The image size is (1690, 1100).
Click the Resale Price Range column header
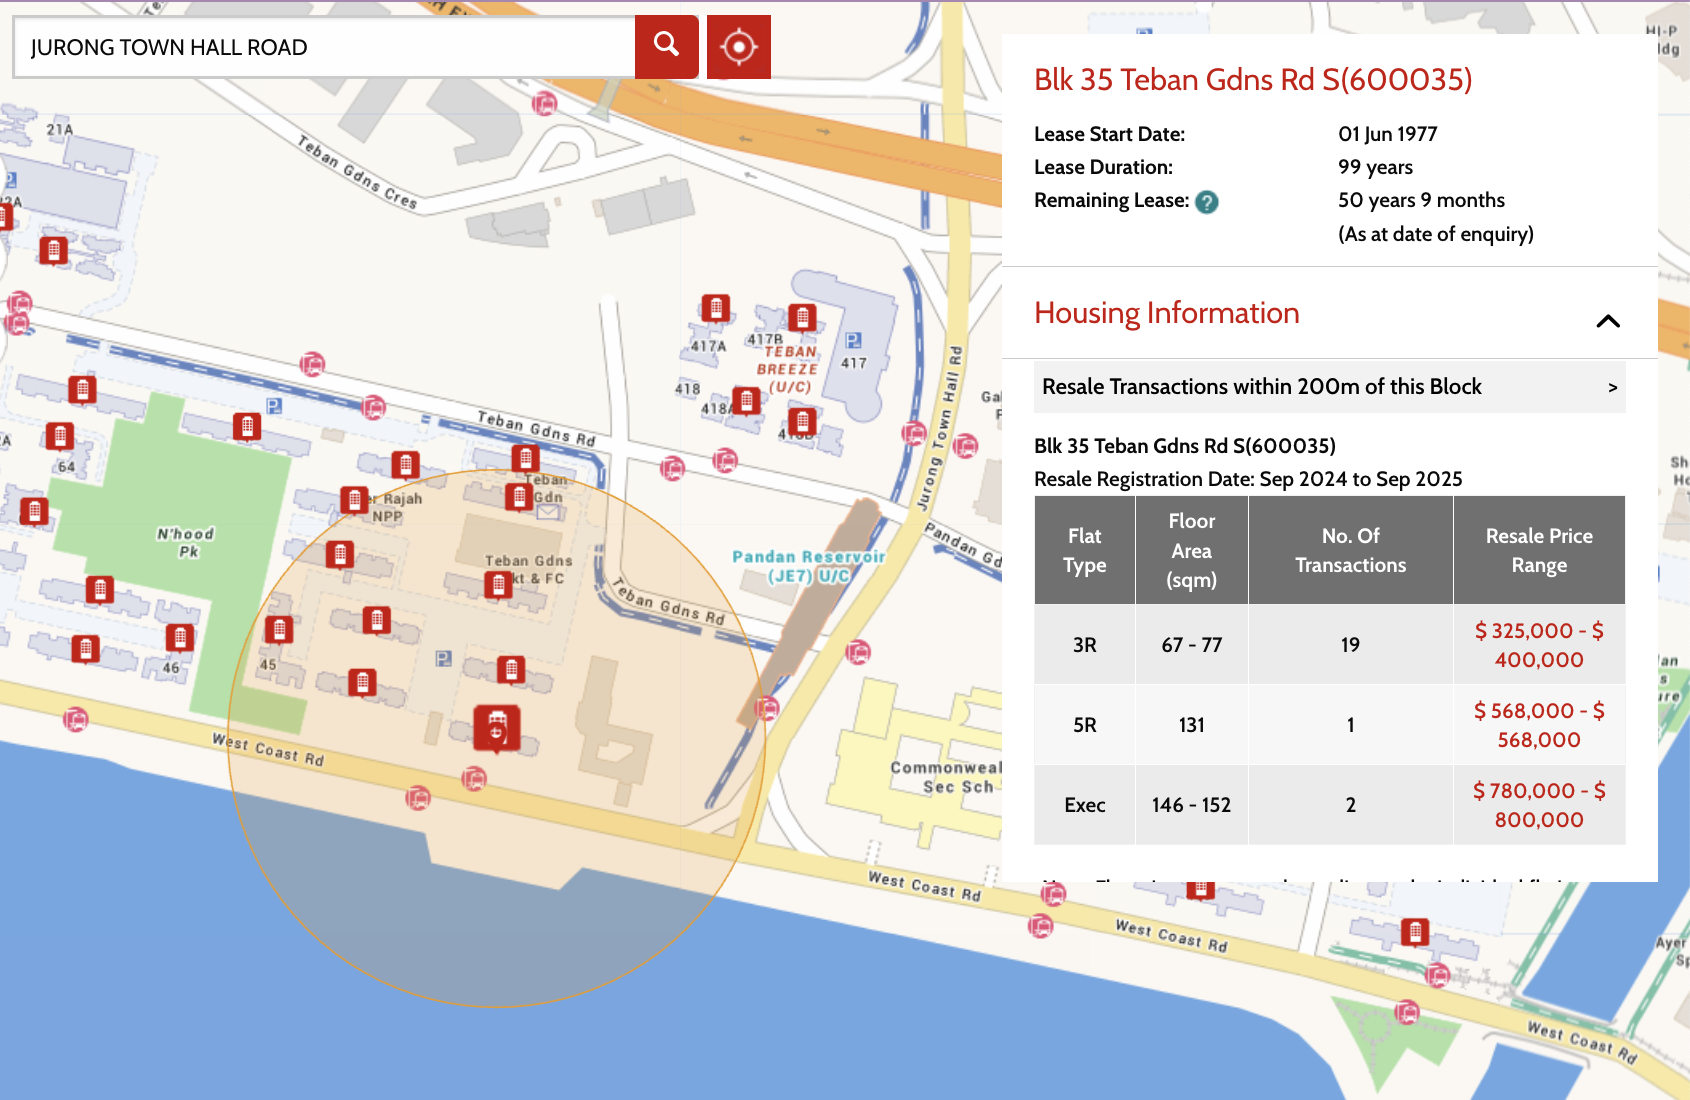click(x=1539, y=550)
